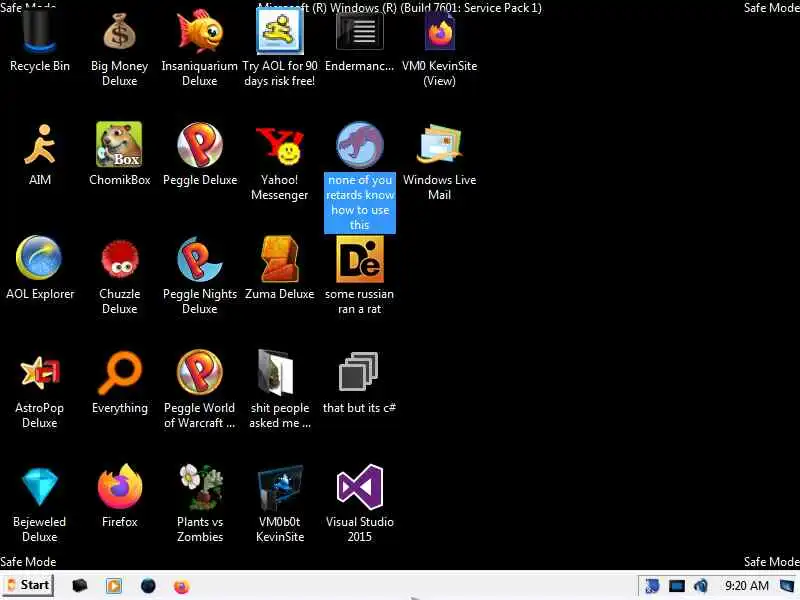Open Insaniquarium Deluxe fish icon

pos(199,31)
